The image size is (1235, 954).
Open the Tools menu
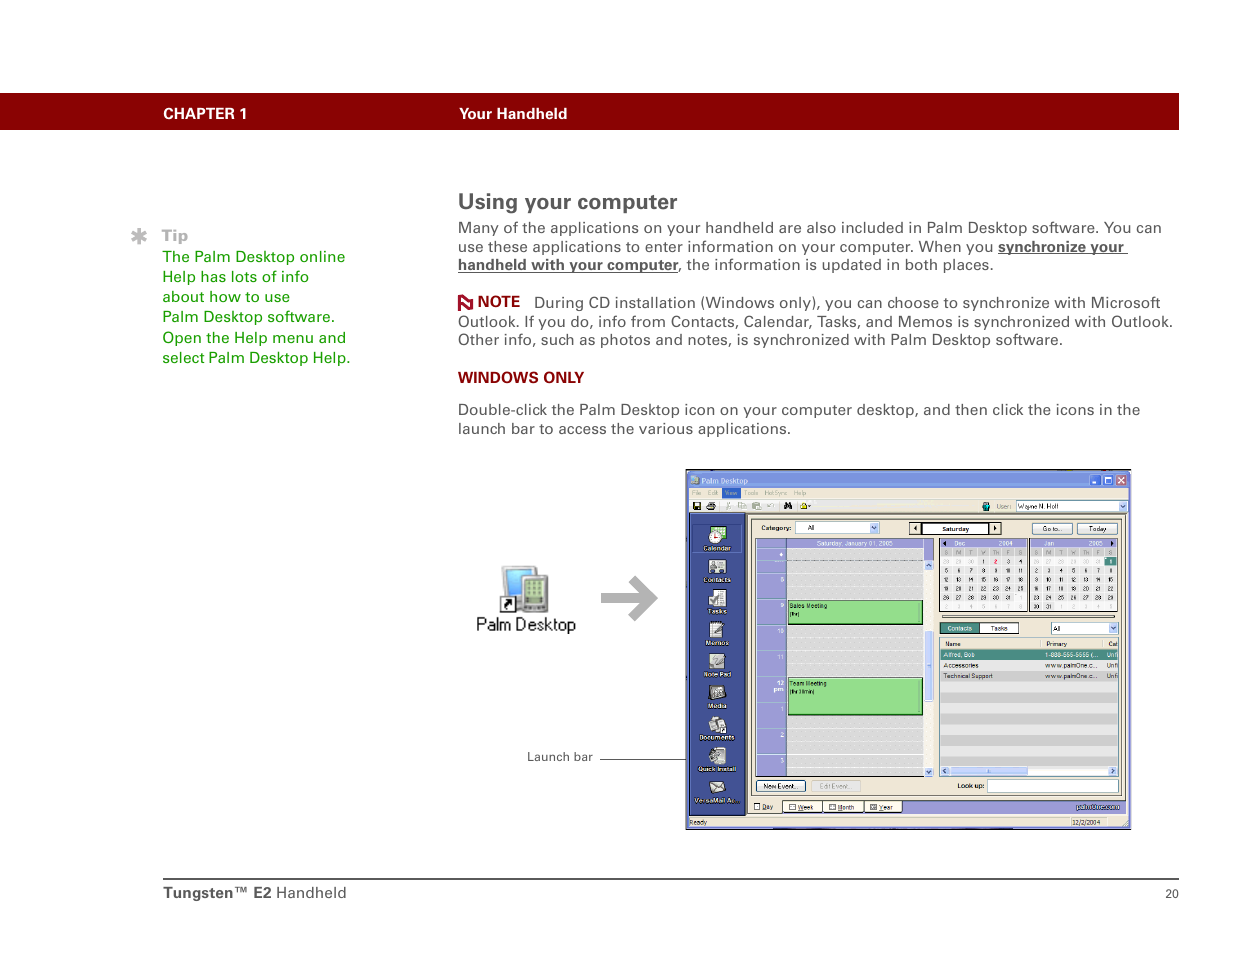pos(751,493)
